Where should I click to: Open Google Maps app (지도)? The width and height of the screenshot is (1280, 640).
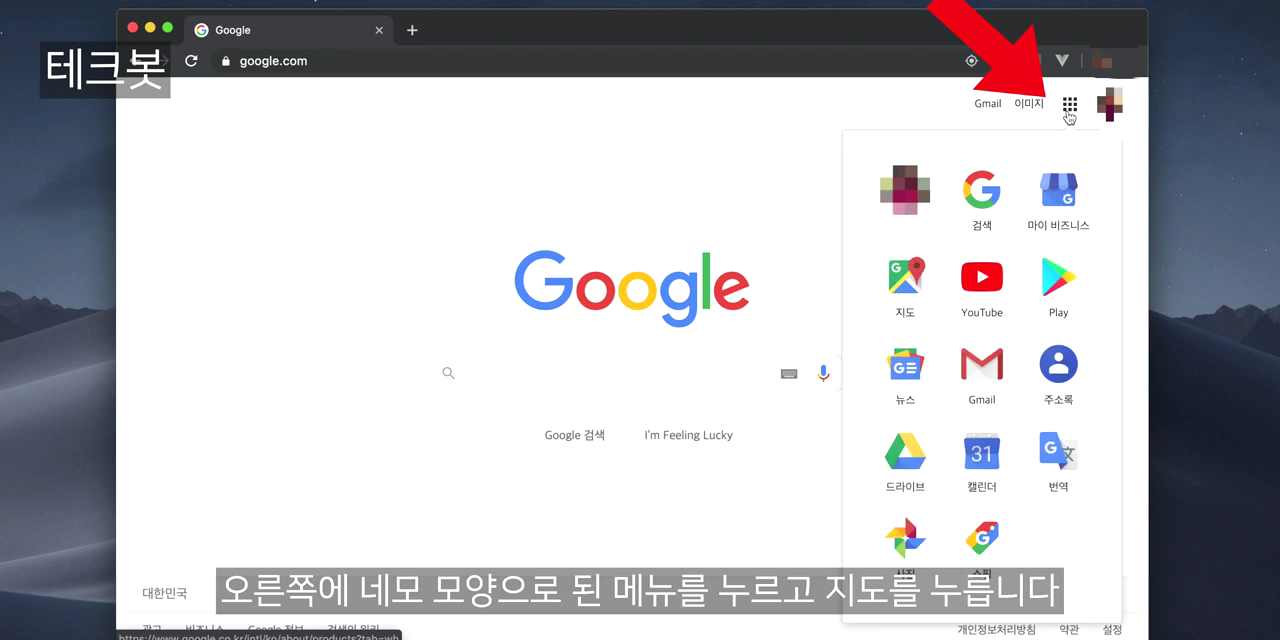pos(905,288)
